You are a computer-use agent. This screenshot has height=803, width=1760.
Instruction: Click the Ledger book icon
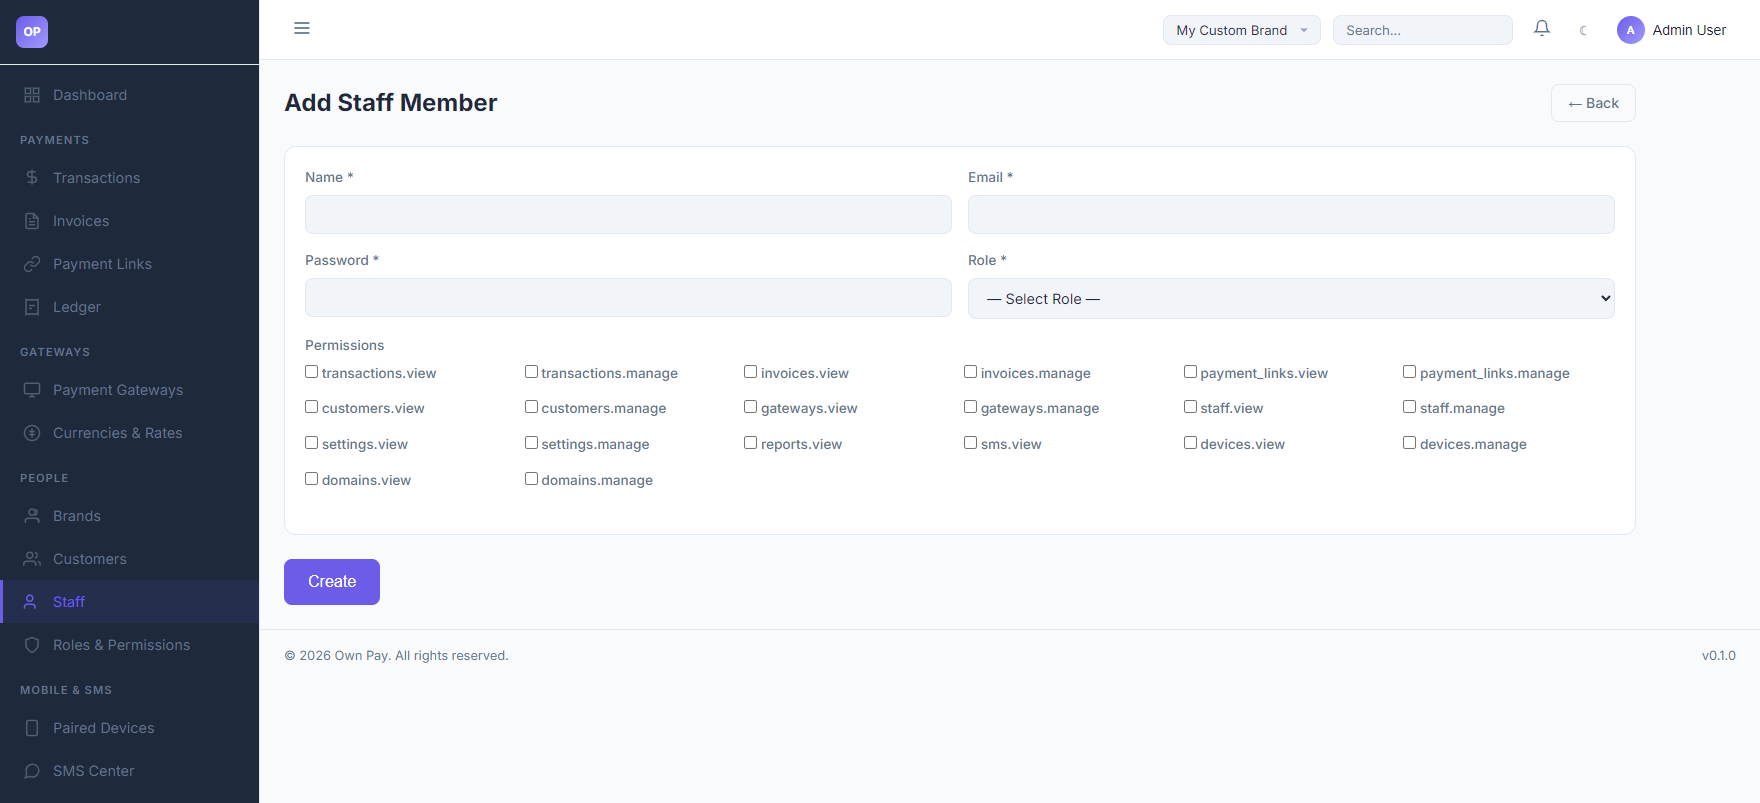coord(32,307)
